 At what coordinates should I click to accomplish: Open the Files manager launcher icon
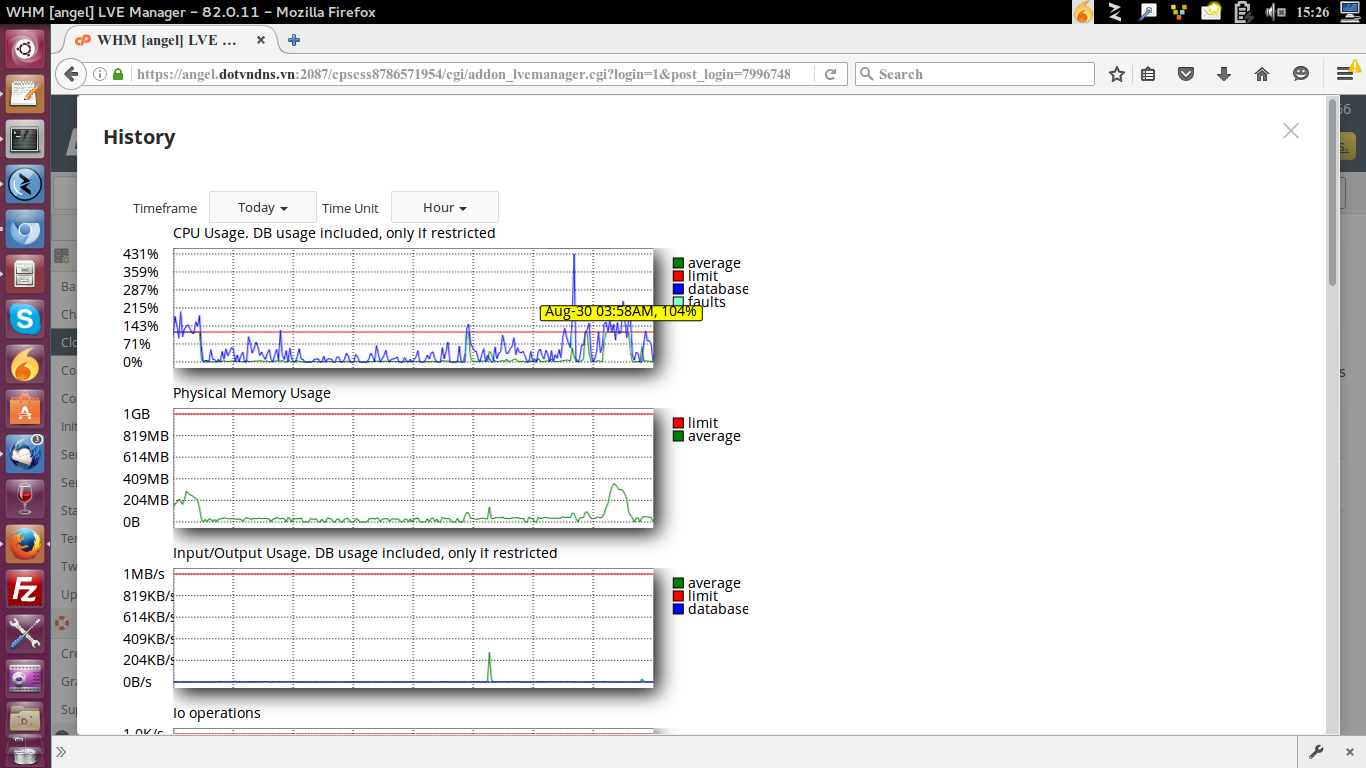pyautogui.click(x=25, y=275)
